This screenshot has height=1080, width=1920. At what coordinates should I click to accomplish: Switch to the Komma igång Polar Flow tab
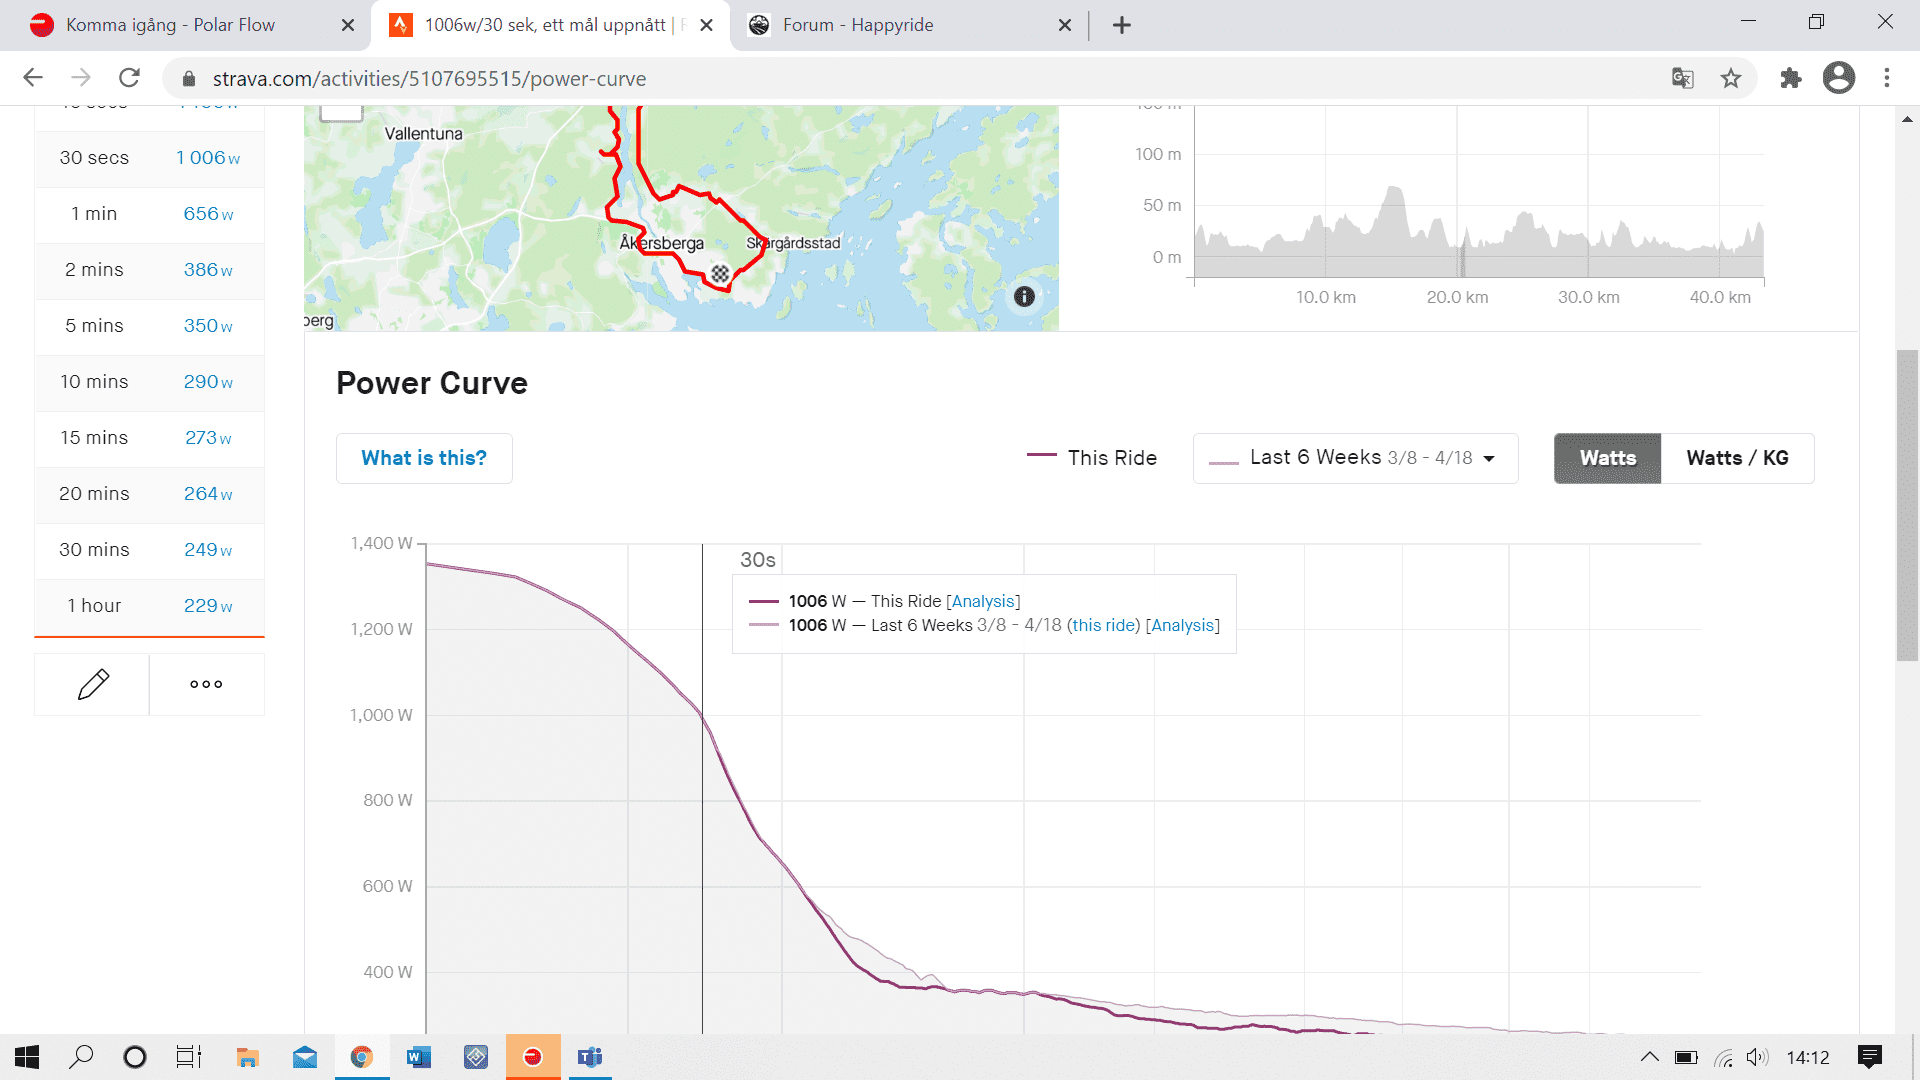170,25
